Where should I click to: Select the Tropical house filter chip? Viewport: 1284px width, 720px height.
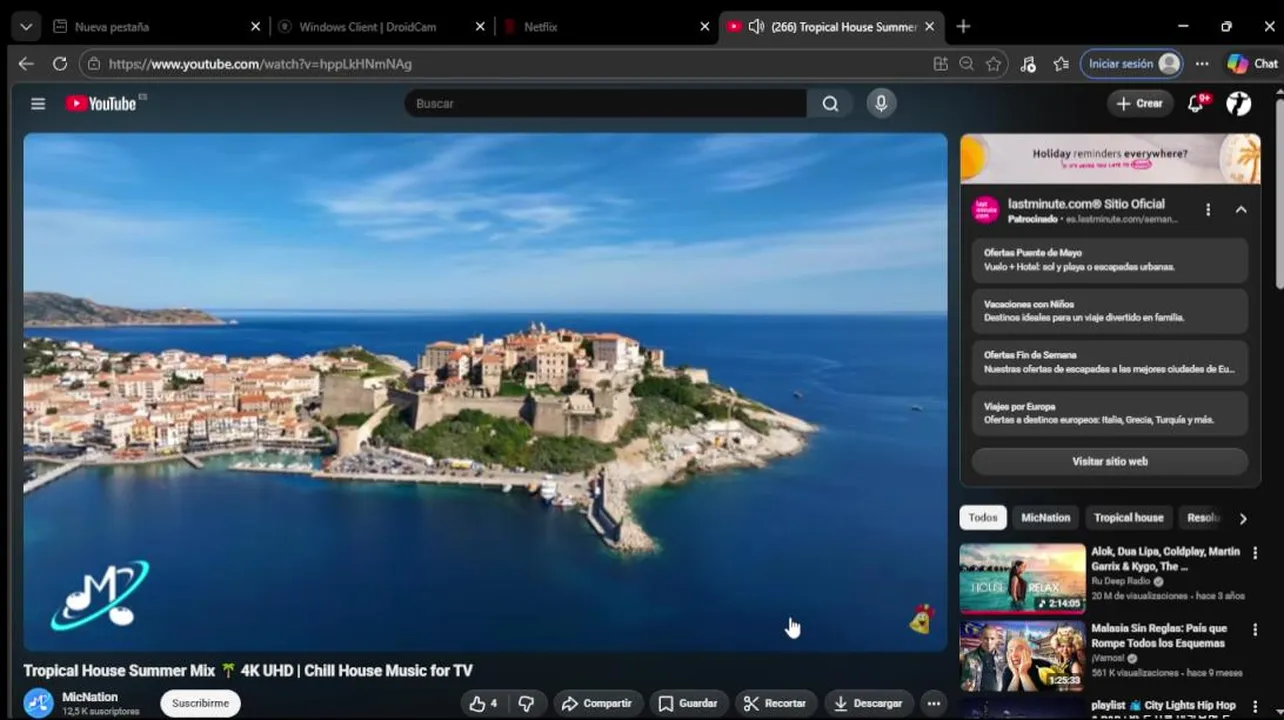[1128, 517]
